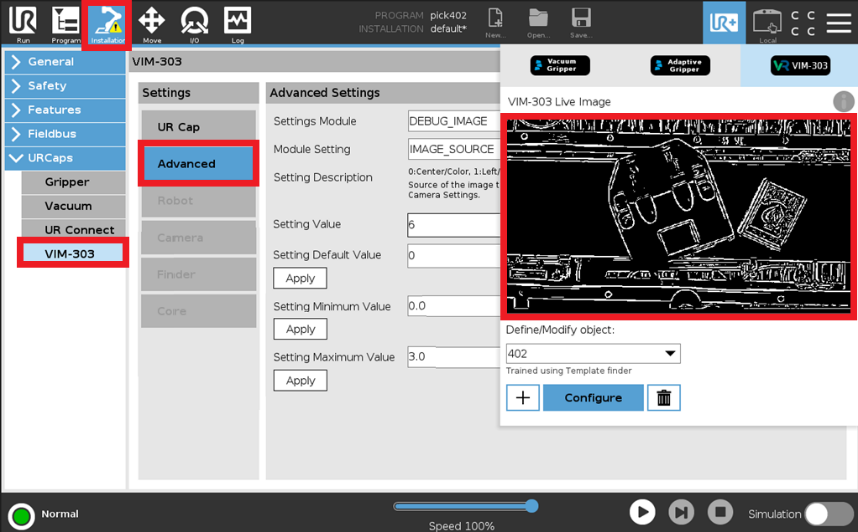Viewport: 858px width, 532px height.
Task: Switch to Vacuum Gripper tab
Action: pyautogui.click(x=560, y=65)
